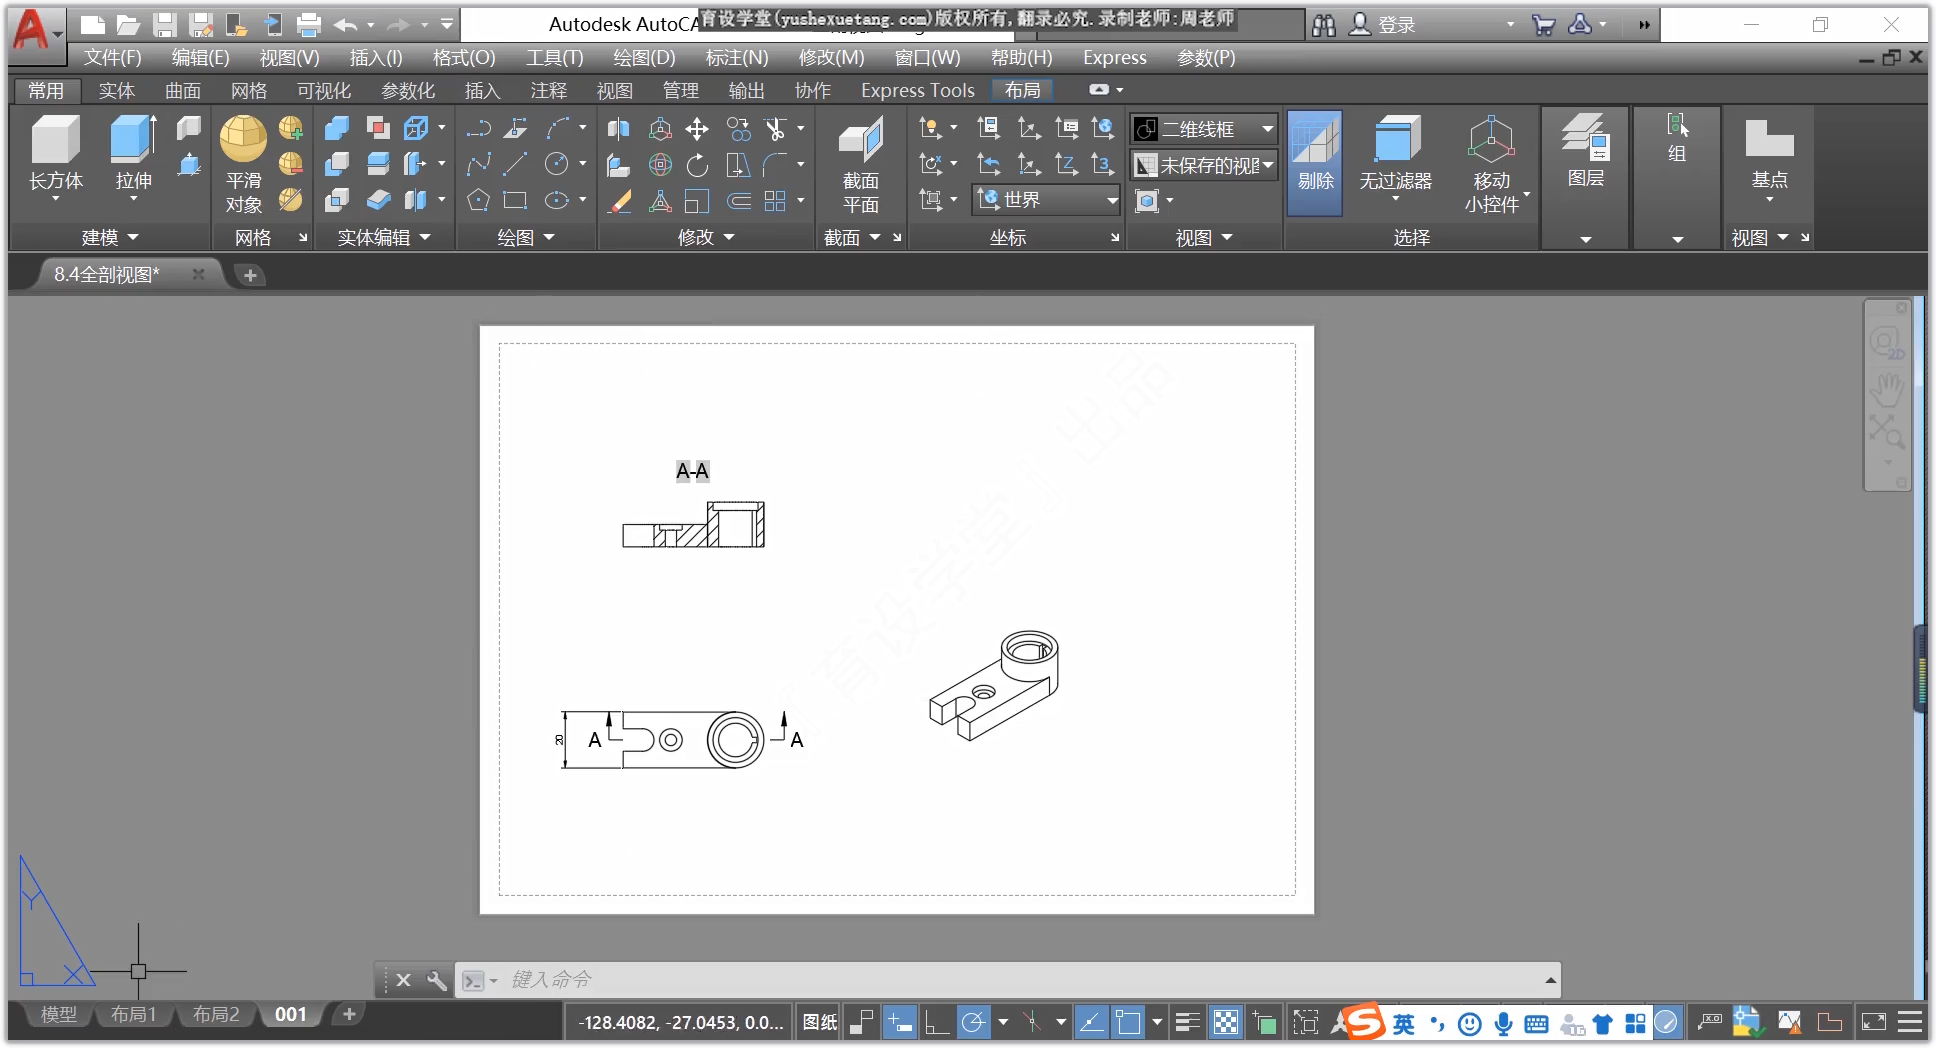Switch to the Express Tools ribbon tab

tap(917, 90)
